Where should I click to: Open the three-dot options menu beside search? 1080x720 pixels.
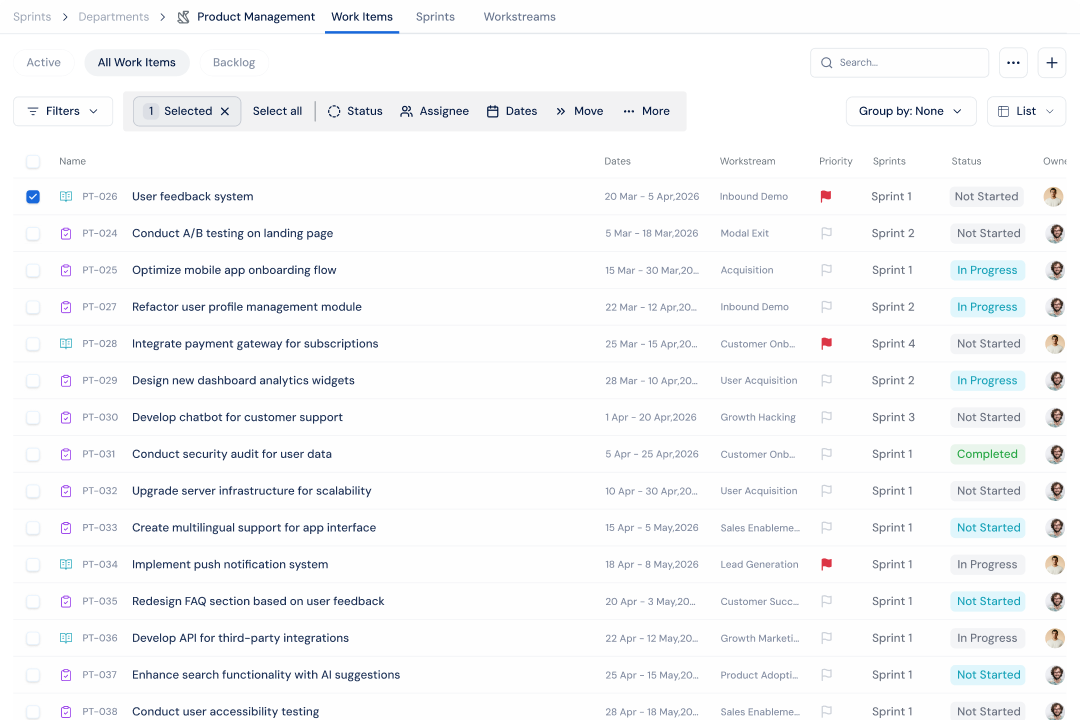click(1012, 63)
